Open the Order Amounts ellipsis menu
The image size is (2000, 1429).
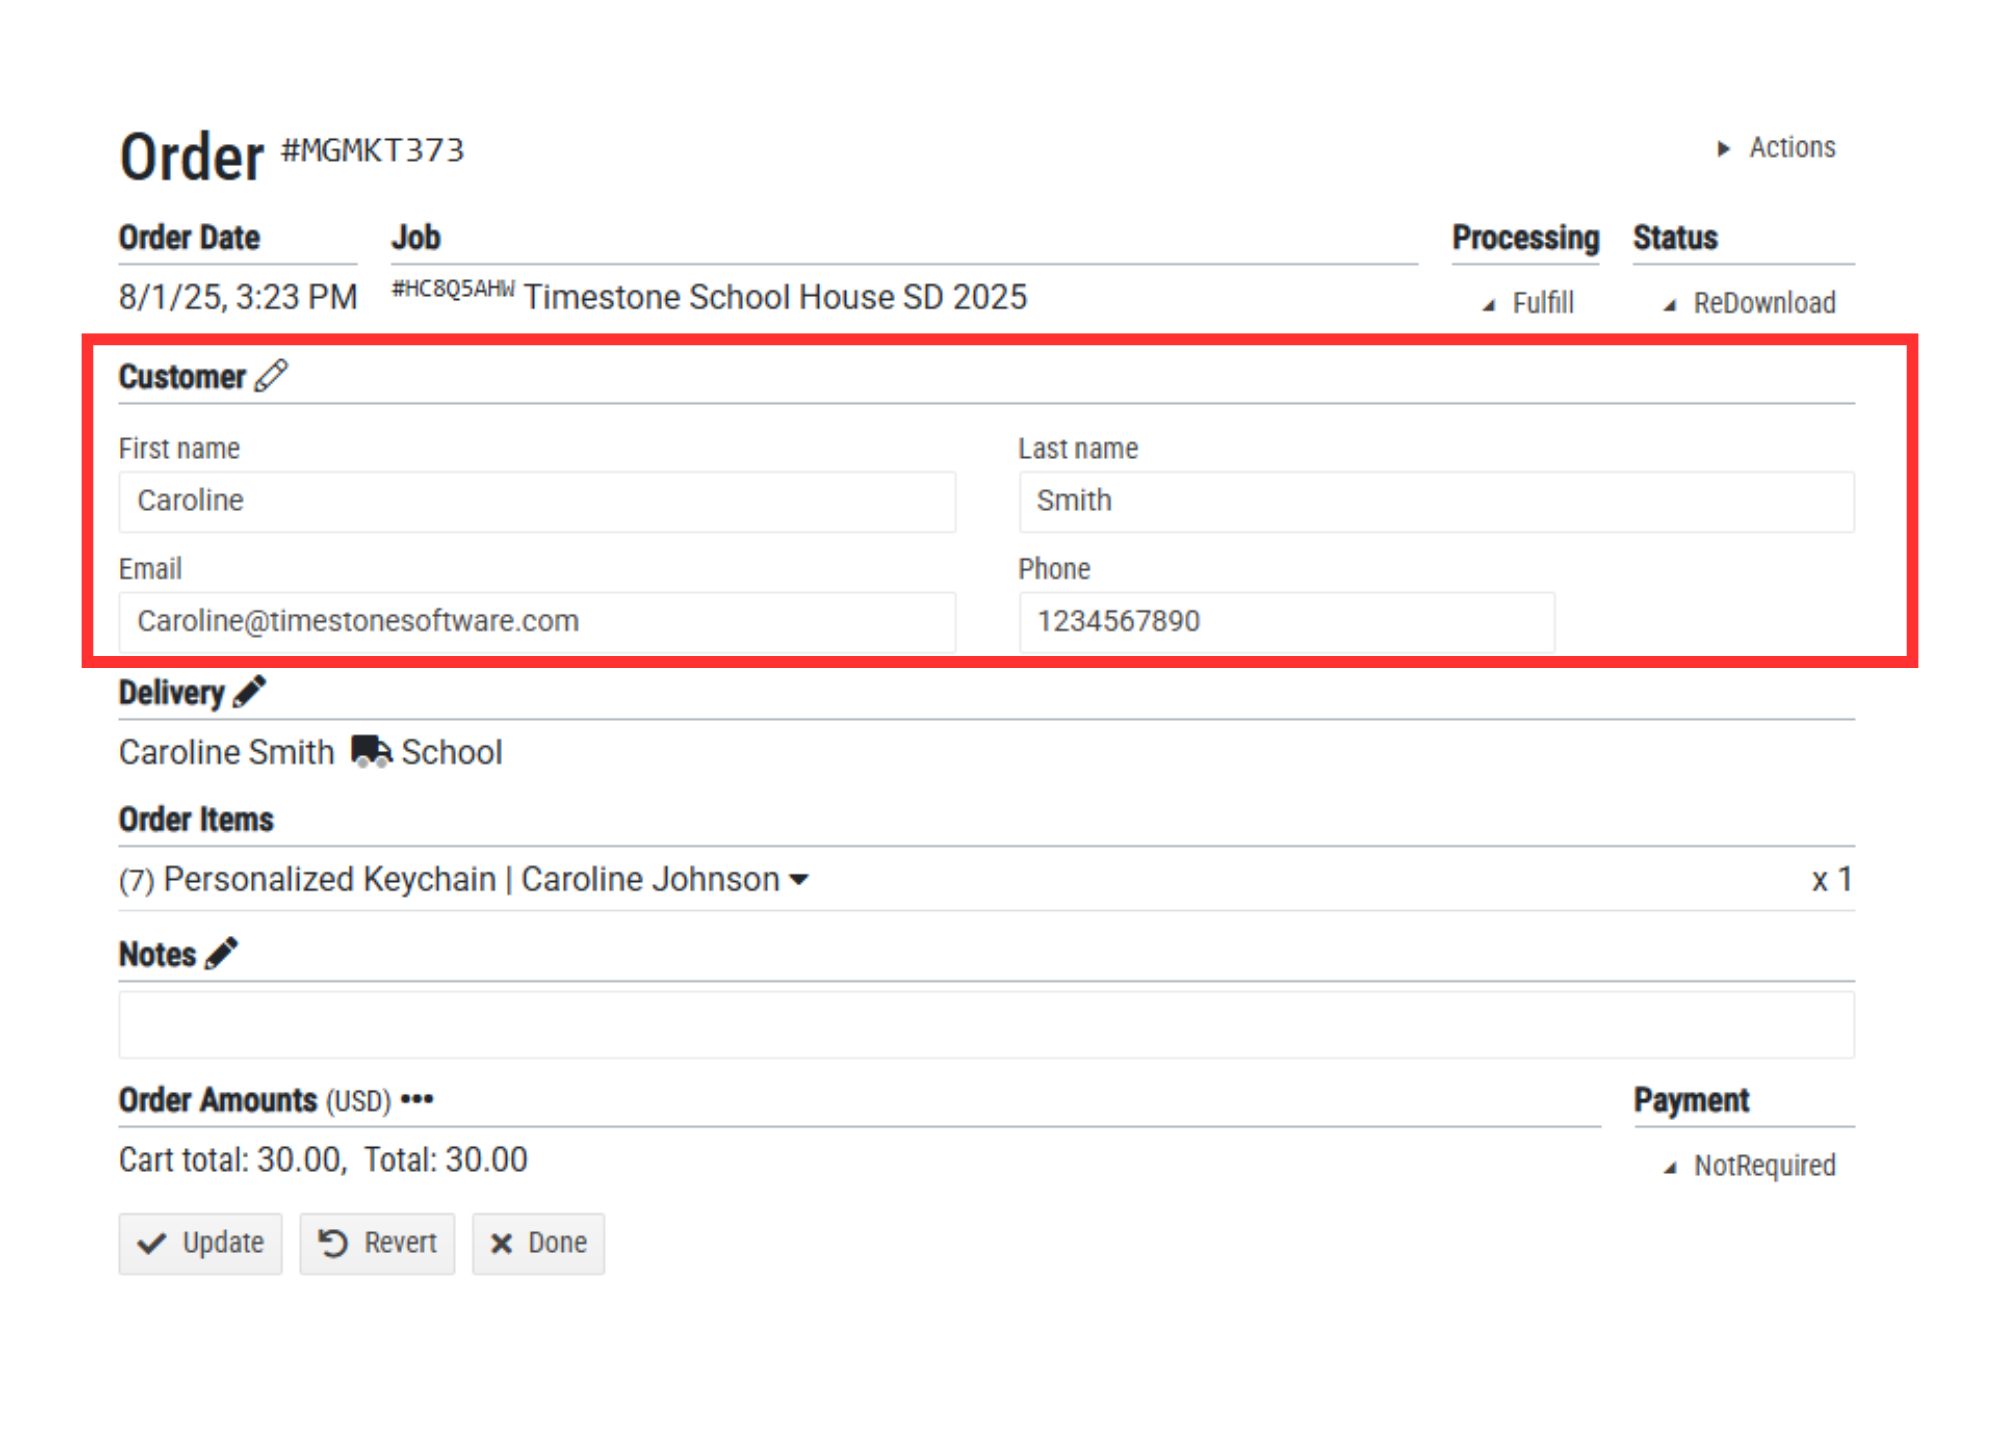[417, 1099]
